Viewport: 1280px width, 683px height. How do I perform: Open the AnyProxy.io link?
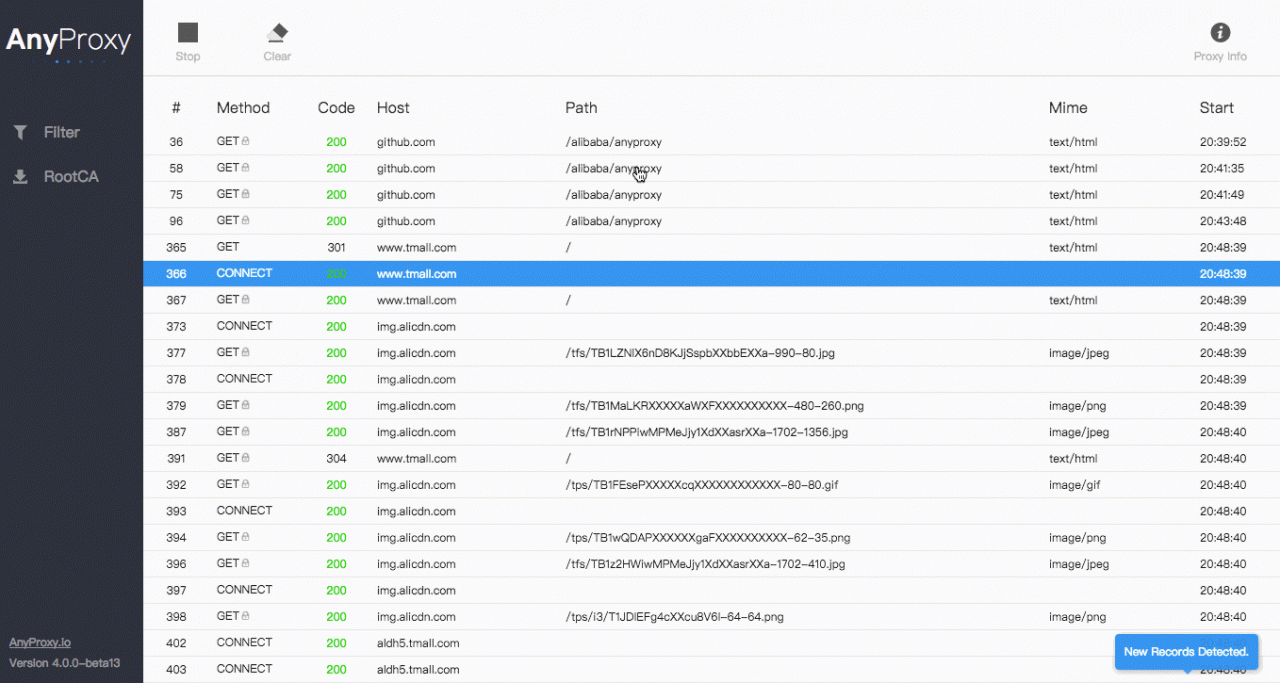[40, 643]
